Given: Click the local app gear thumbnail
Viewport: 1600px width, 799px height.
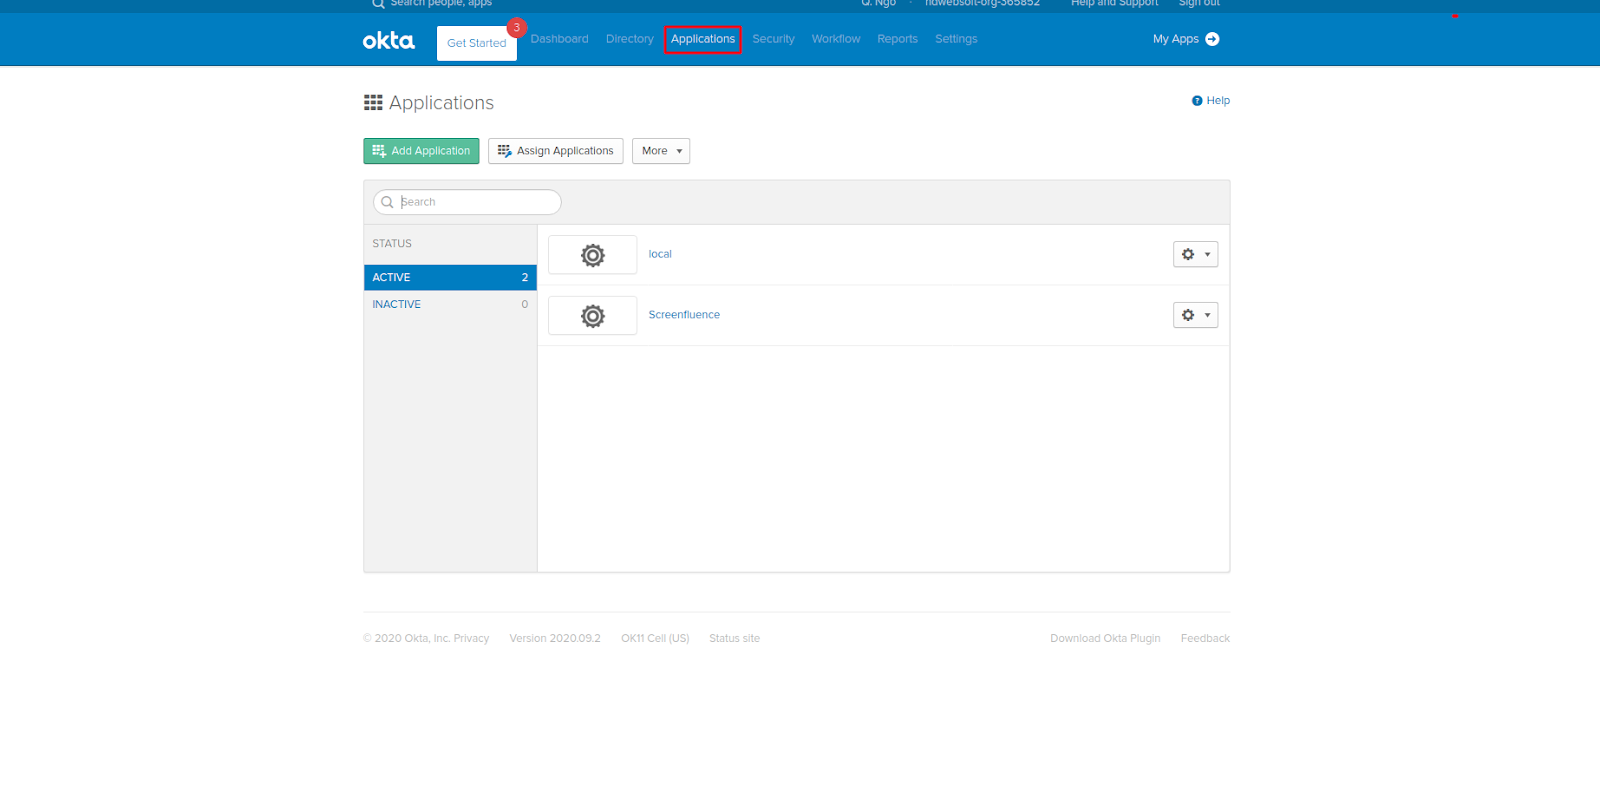Looking at the screenshot, I should [x=592, y=255].
